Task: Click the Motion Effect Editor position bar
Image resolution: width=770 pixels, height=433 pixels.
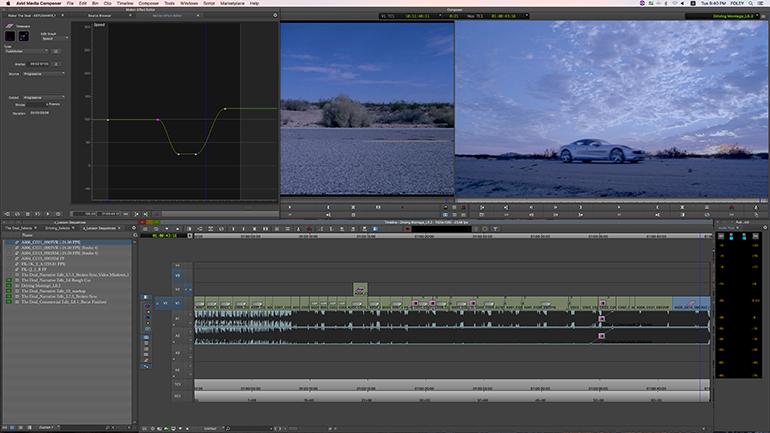Action: pos(219,214)
